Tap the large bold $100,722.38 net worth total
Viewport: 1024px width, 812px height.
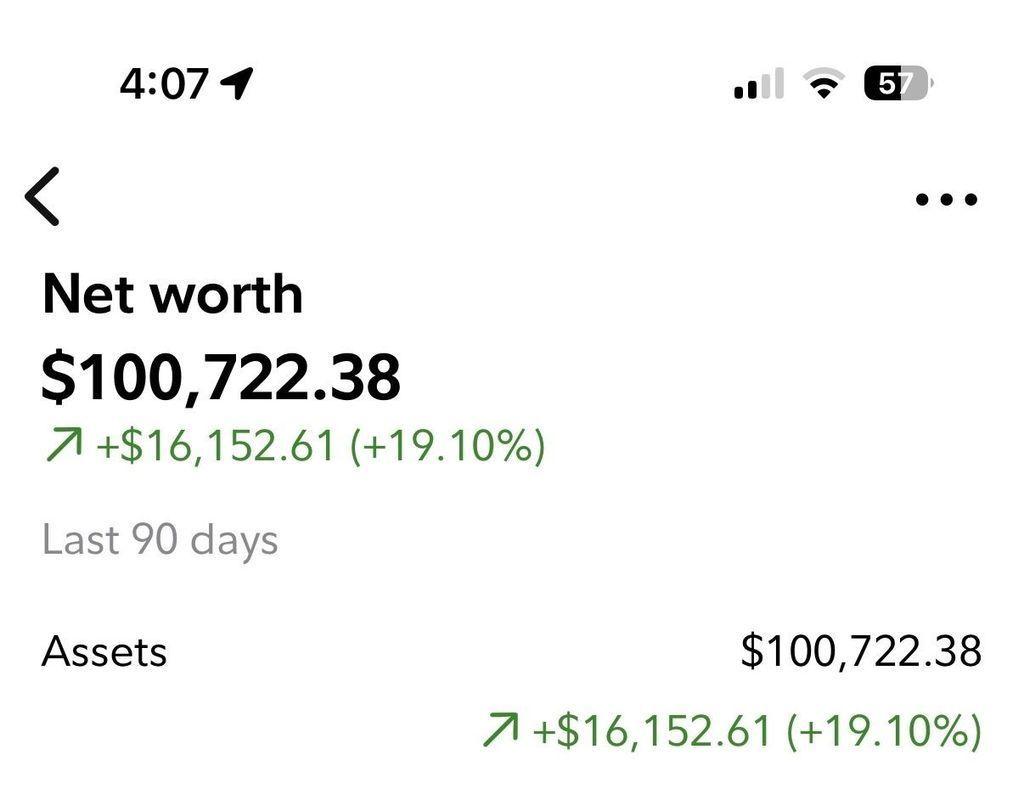click(x=221, y=377)
